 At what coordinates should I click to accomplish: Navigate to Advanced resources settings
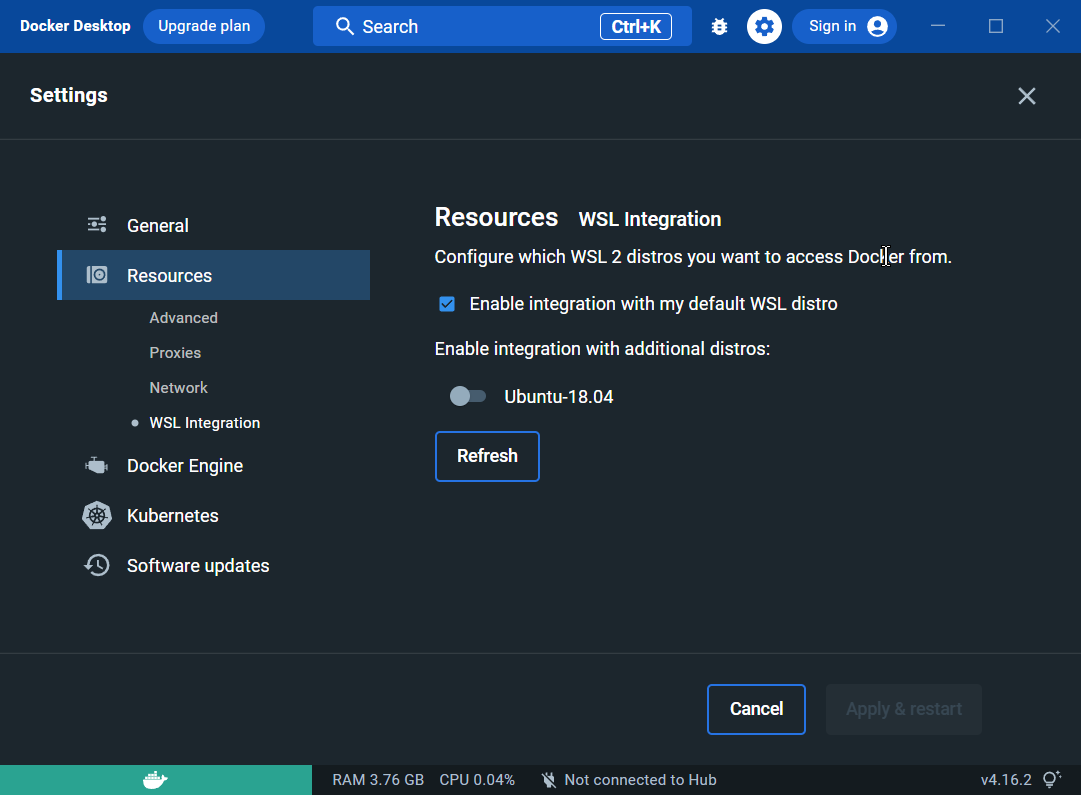[183, 317]
